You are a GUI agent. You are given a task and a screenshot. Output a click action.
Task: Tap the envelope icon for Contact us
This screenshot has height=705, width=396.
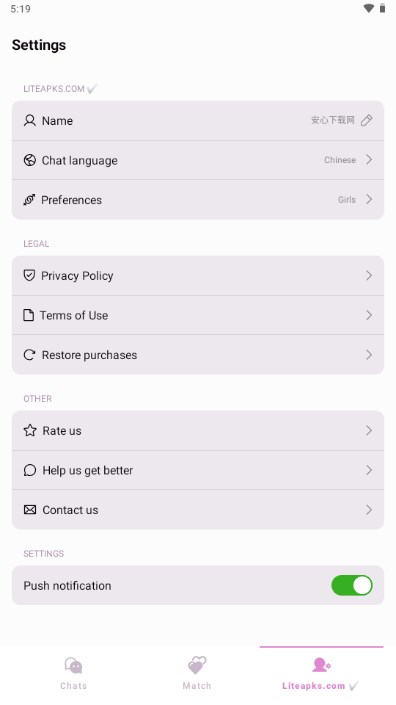(30, 509)
